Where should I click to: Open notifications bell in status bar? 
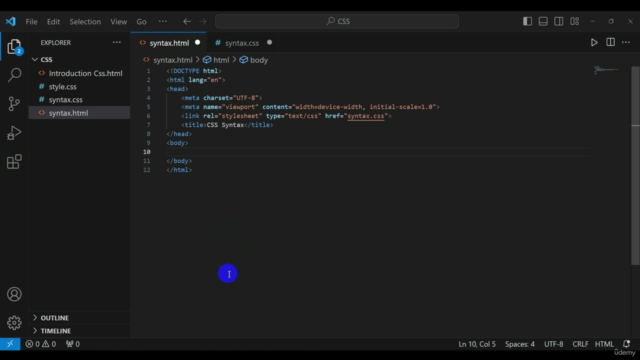pyautogui.click(x=627, y=344)
